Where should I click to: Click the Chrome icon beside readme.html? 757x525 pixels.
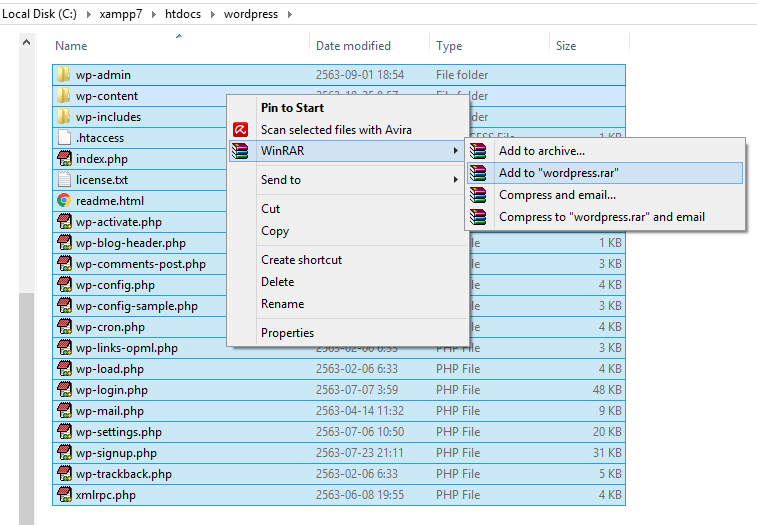(x=64, y=200)
